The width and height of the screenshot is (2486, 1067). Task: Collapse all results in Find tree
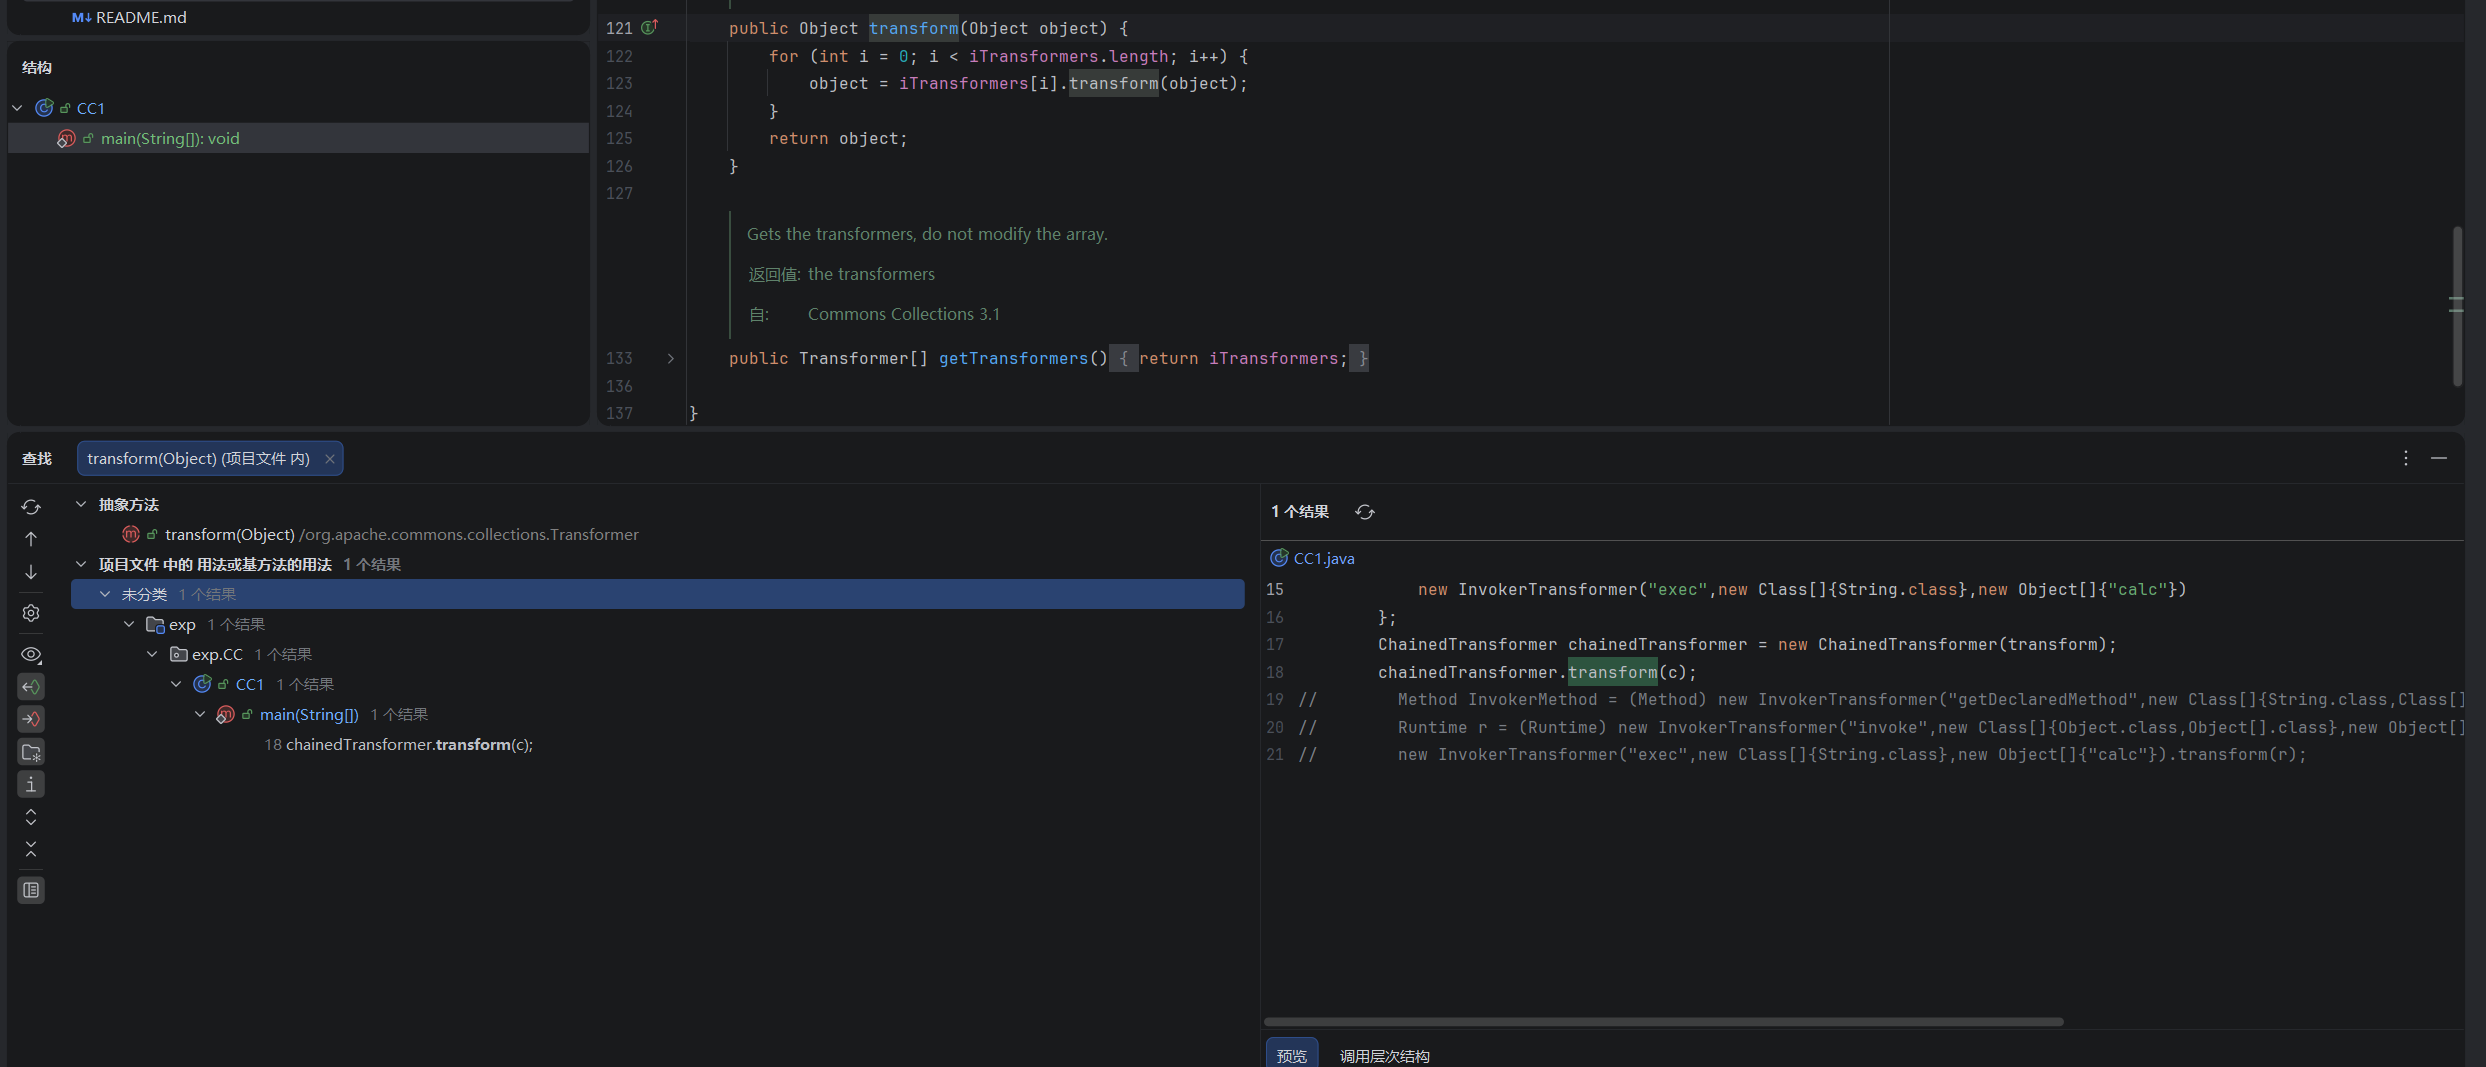[31, 849]
